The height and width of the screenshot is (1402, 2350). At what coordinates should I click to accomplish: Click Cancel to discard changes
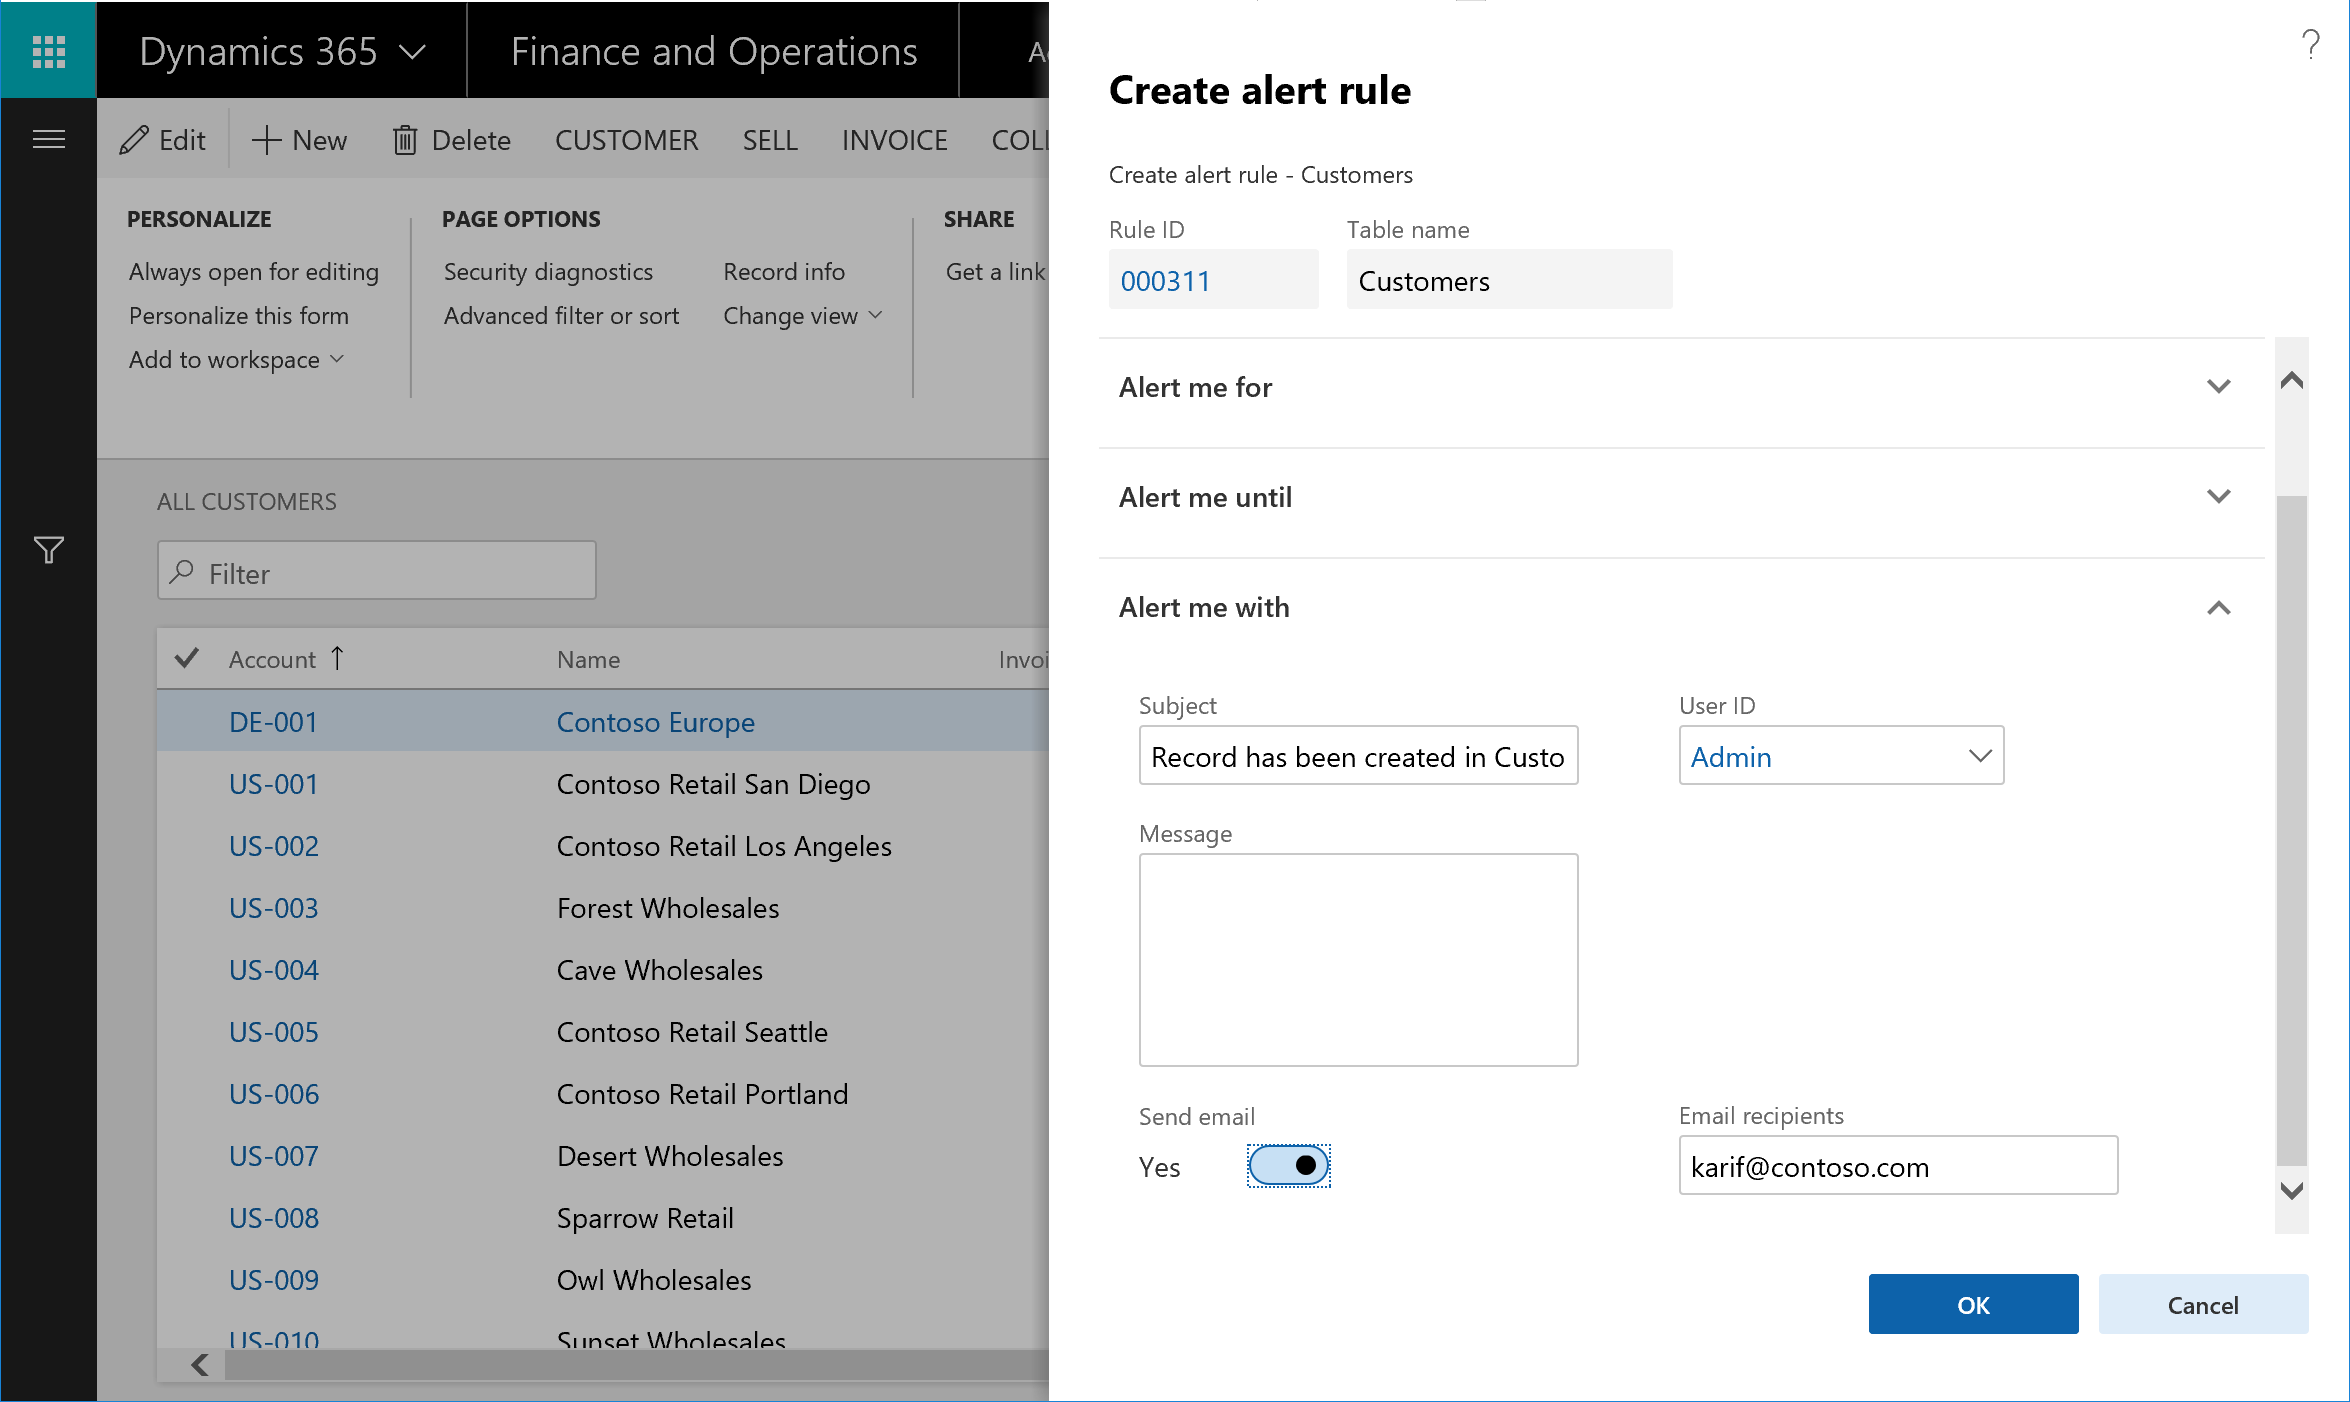click(2201, 1305)
